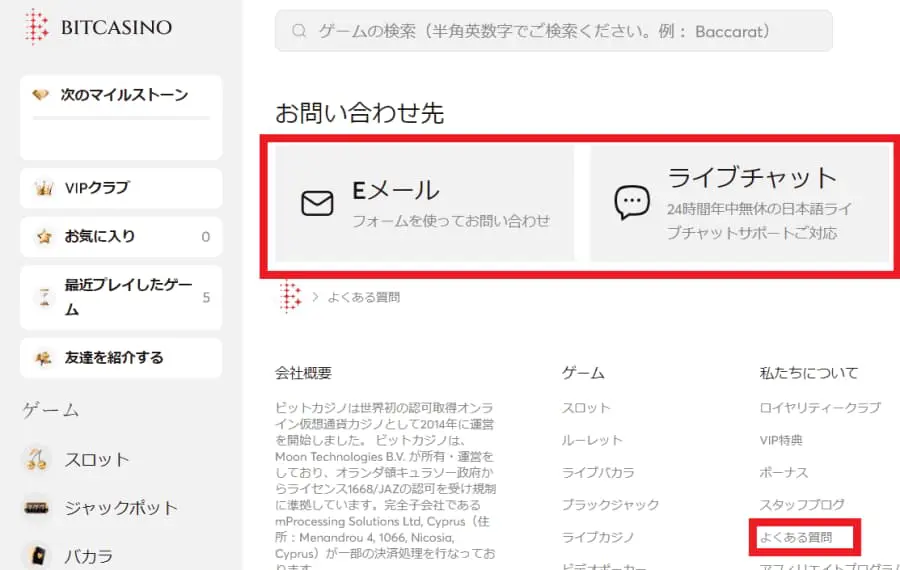Click the favorites star icon
The width and height of the screenshot is (900, 570).
point(44,236)
